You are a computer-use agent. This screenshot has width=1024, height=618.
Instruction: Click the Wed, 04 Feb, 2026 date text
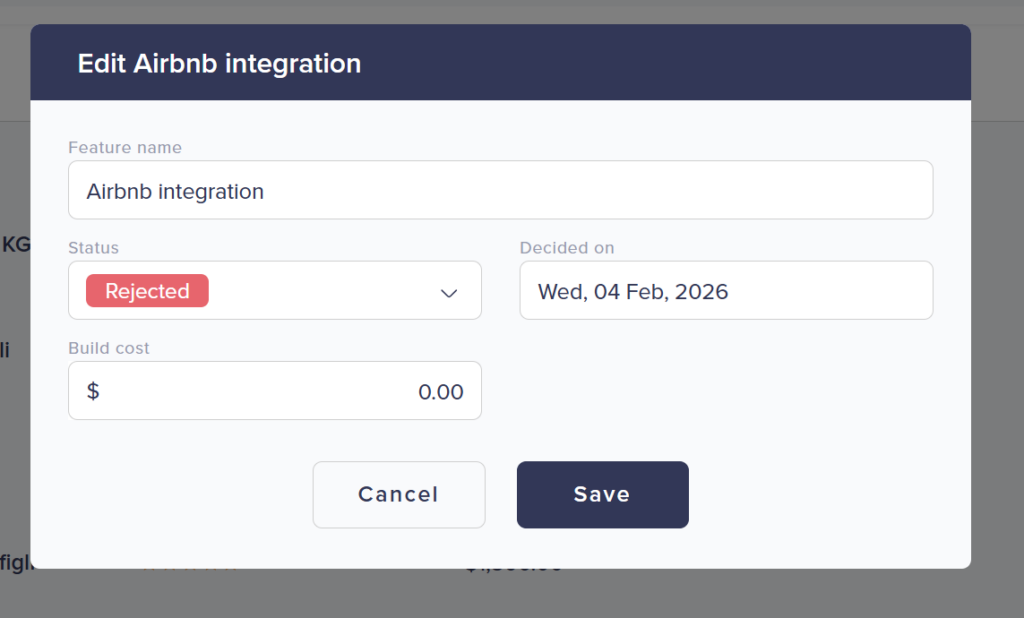633,292
